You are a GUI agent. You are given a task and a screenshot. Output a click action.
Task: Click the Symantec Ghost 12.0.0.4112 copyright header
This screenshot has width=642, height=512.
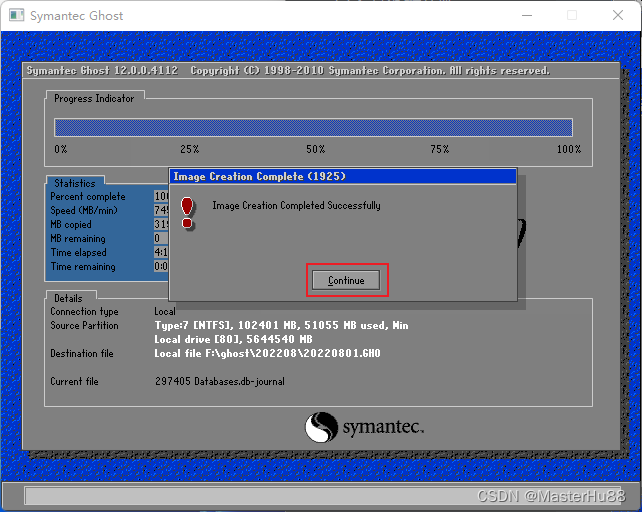click(x=288, y=70)
